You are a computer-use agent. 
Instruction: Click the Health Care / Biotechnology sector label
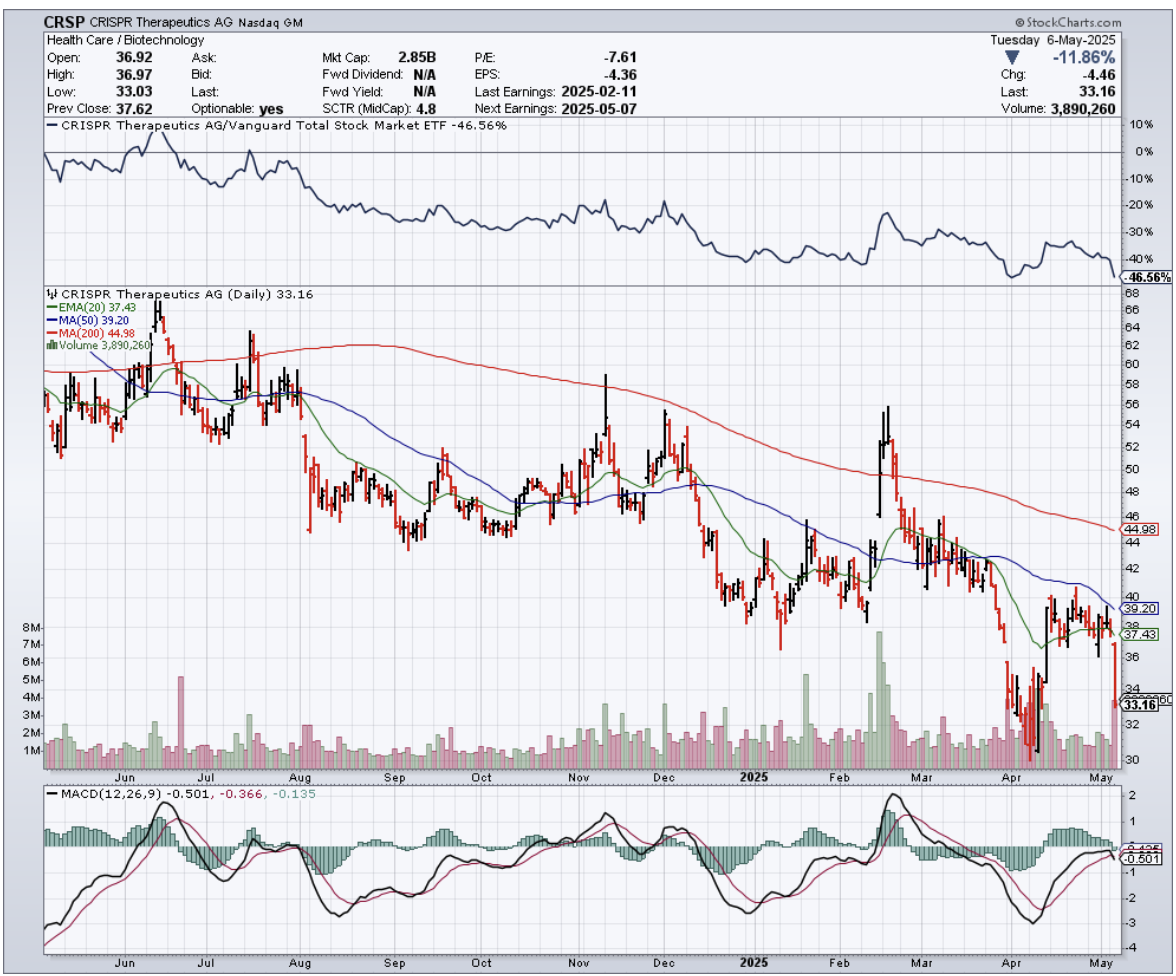[x=125, y=40]
